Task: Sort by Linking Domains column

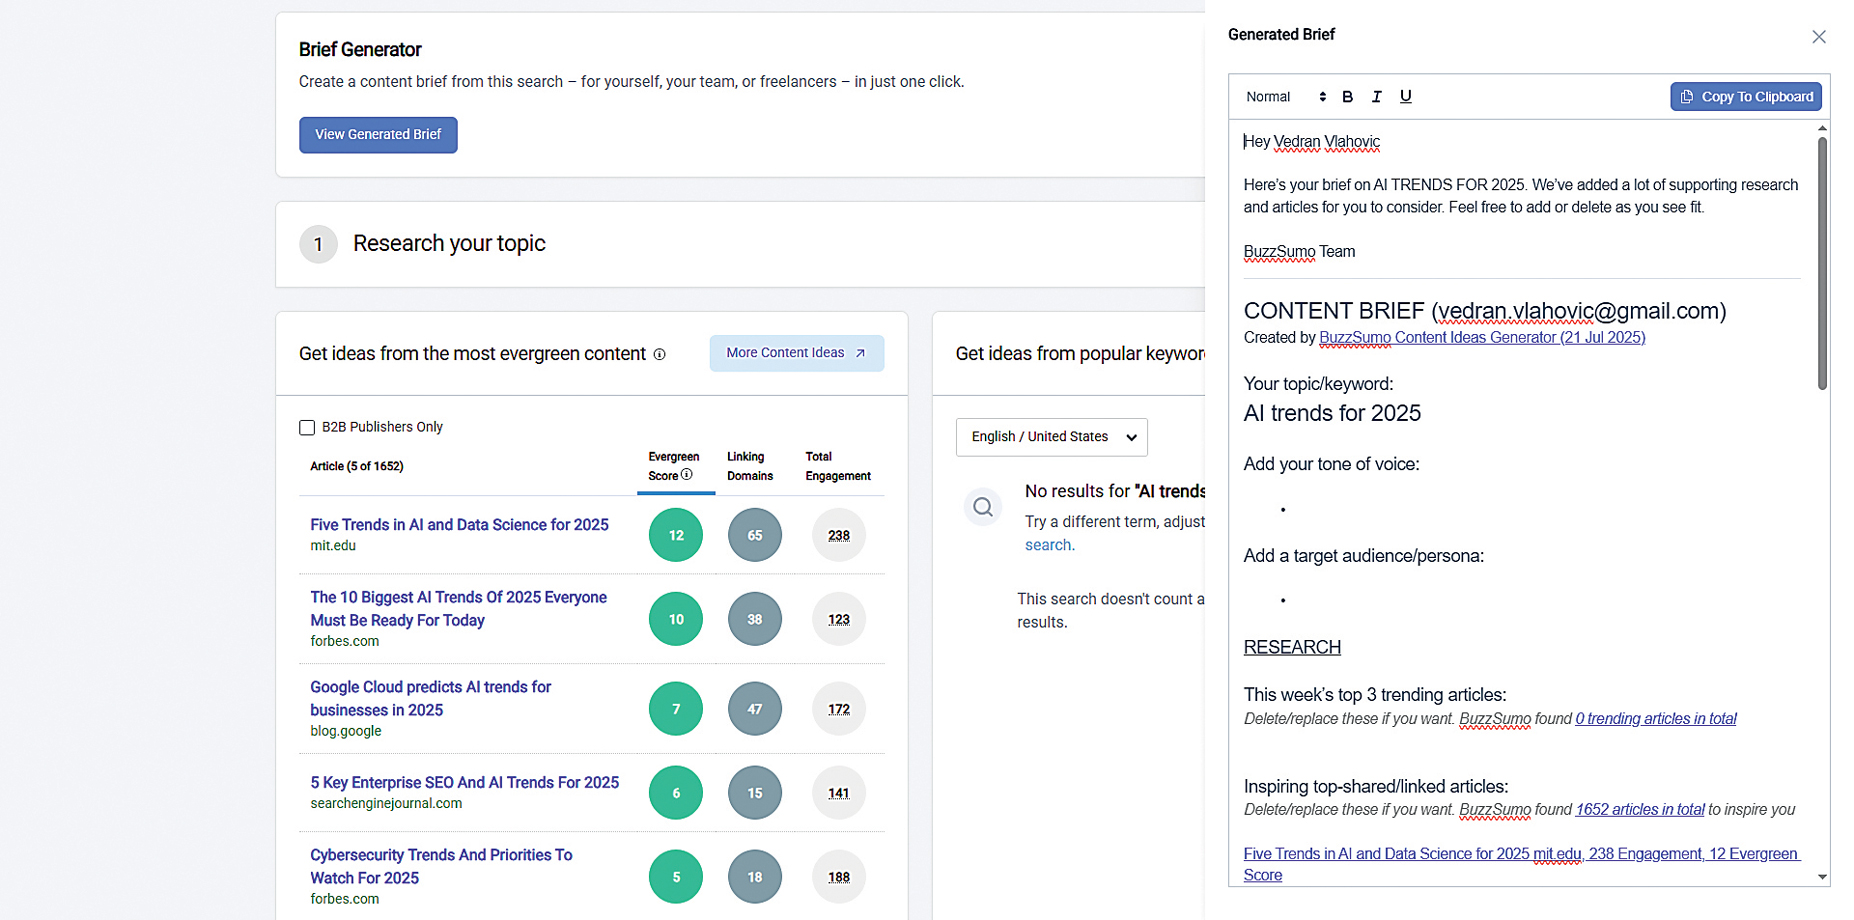Action: 750,466
